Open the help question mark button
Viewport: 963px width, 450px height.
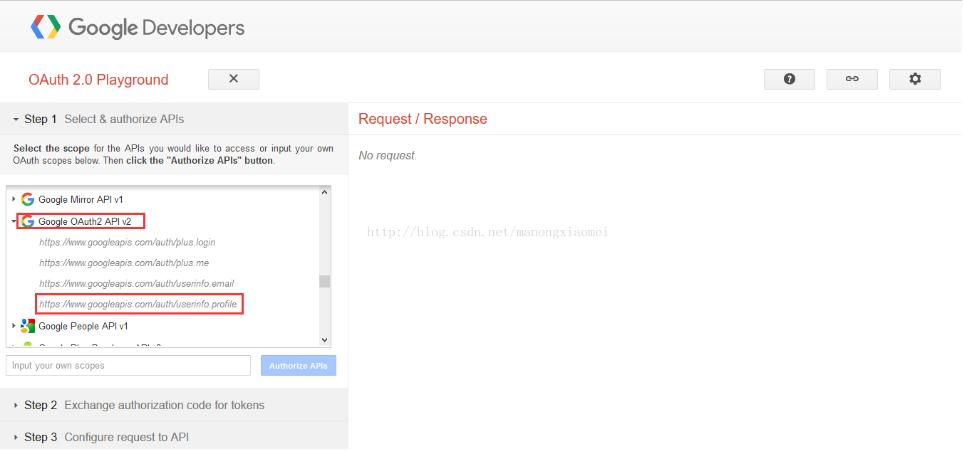click(x=789, y=79)
